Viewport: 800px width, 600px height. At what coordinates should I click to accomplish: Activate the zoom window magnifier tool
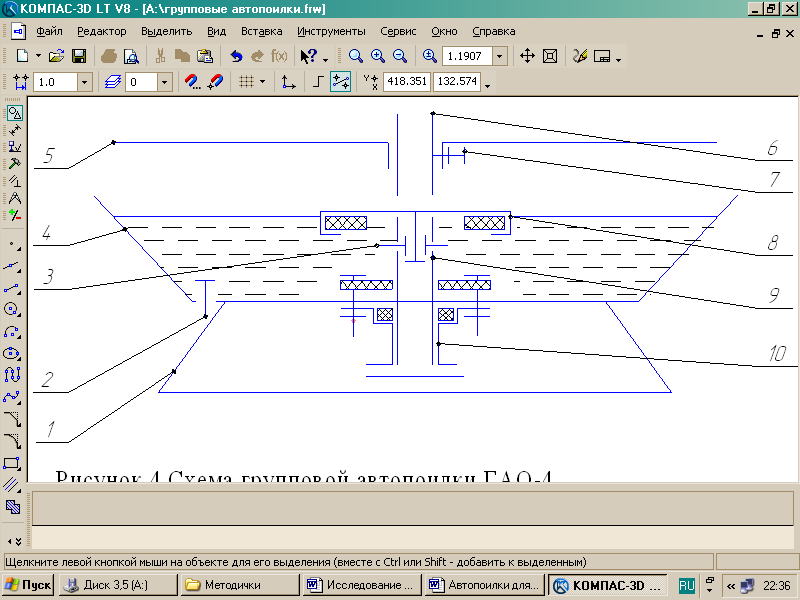point(356,56)
